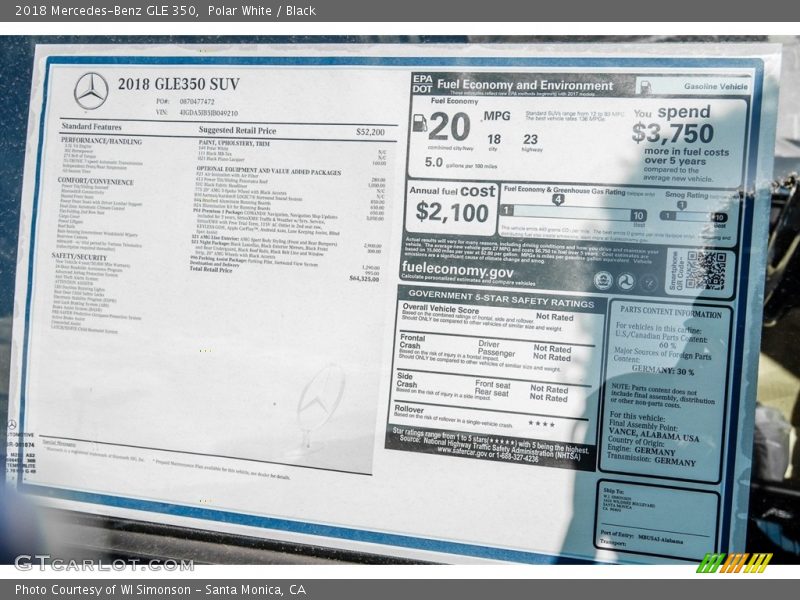Select the "2018 GLE350 SUV" sticker title
Screen dimensions: 800x600
179,84
